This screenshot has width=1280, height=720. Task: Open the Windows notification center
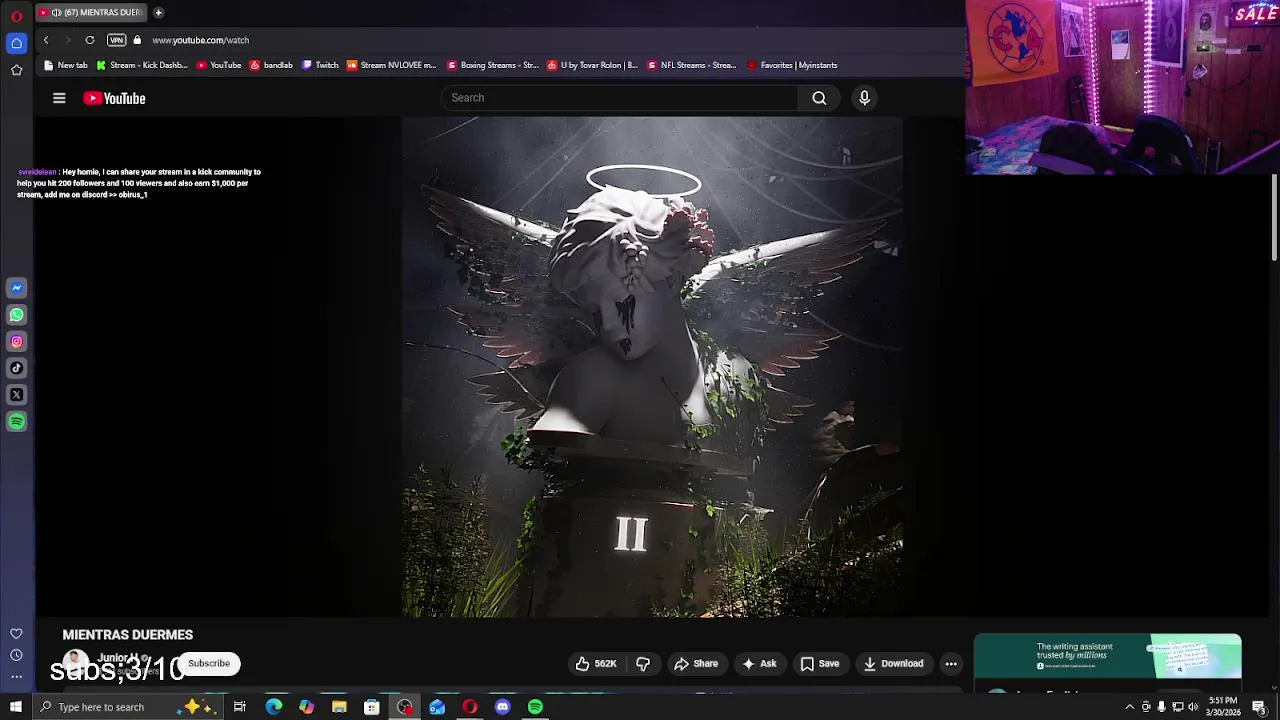[1260, 707]
